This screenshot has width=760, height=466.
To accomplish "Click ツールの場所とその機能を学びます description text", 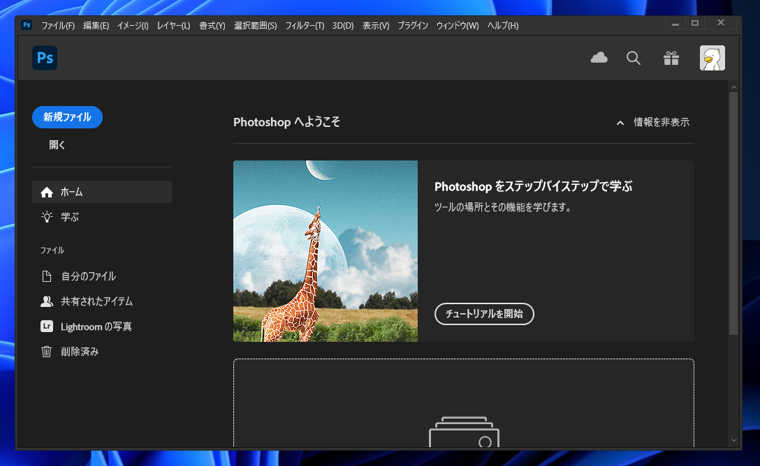I will [x=503, y=207].
